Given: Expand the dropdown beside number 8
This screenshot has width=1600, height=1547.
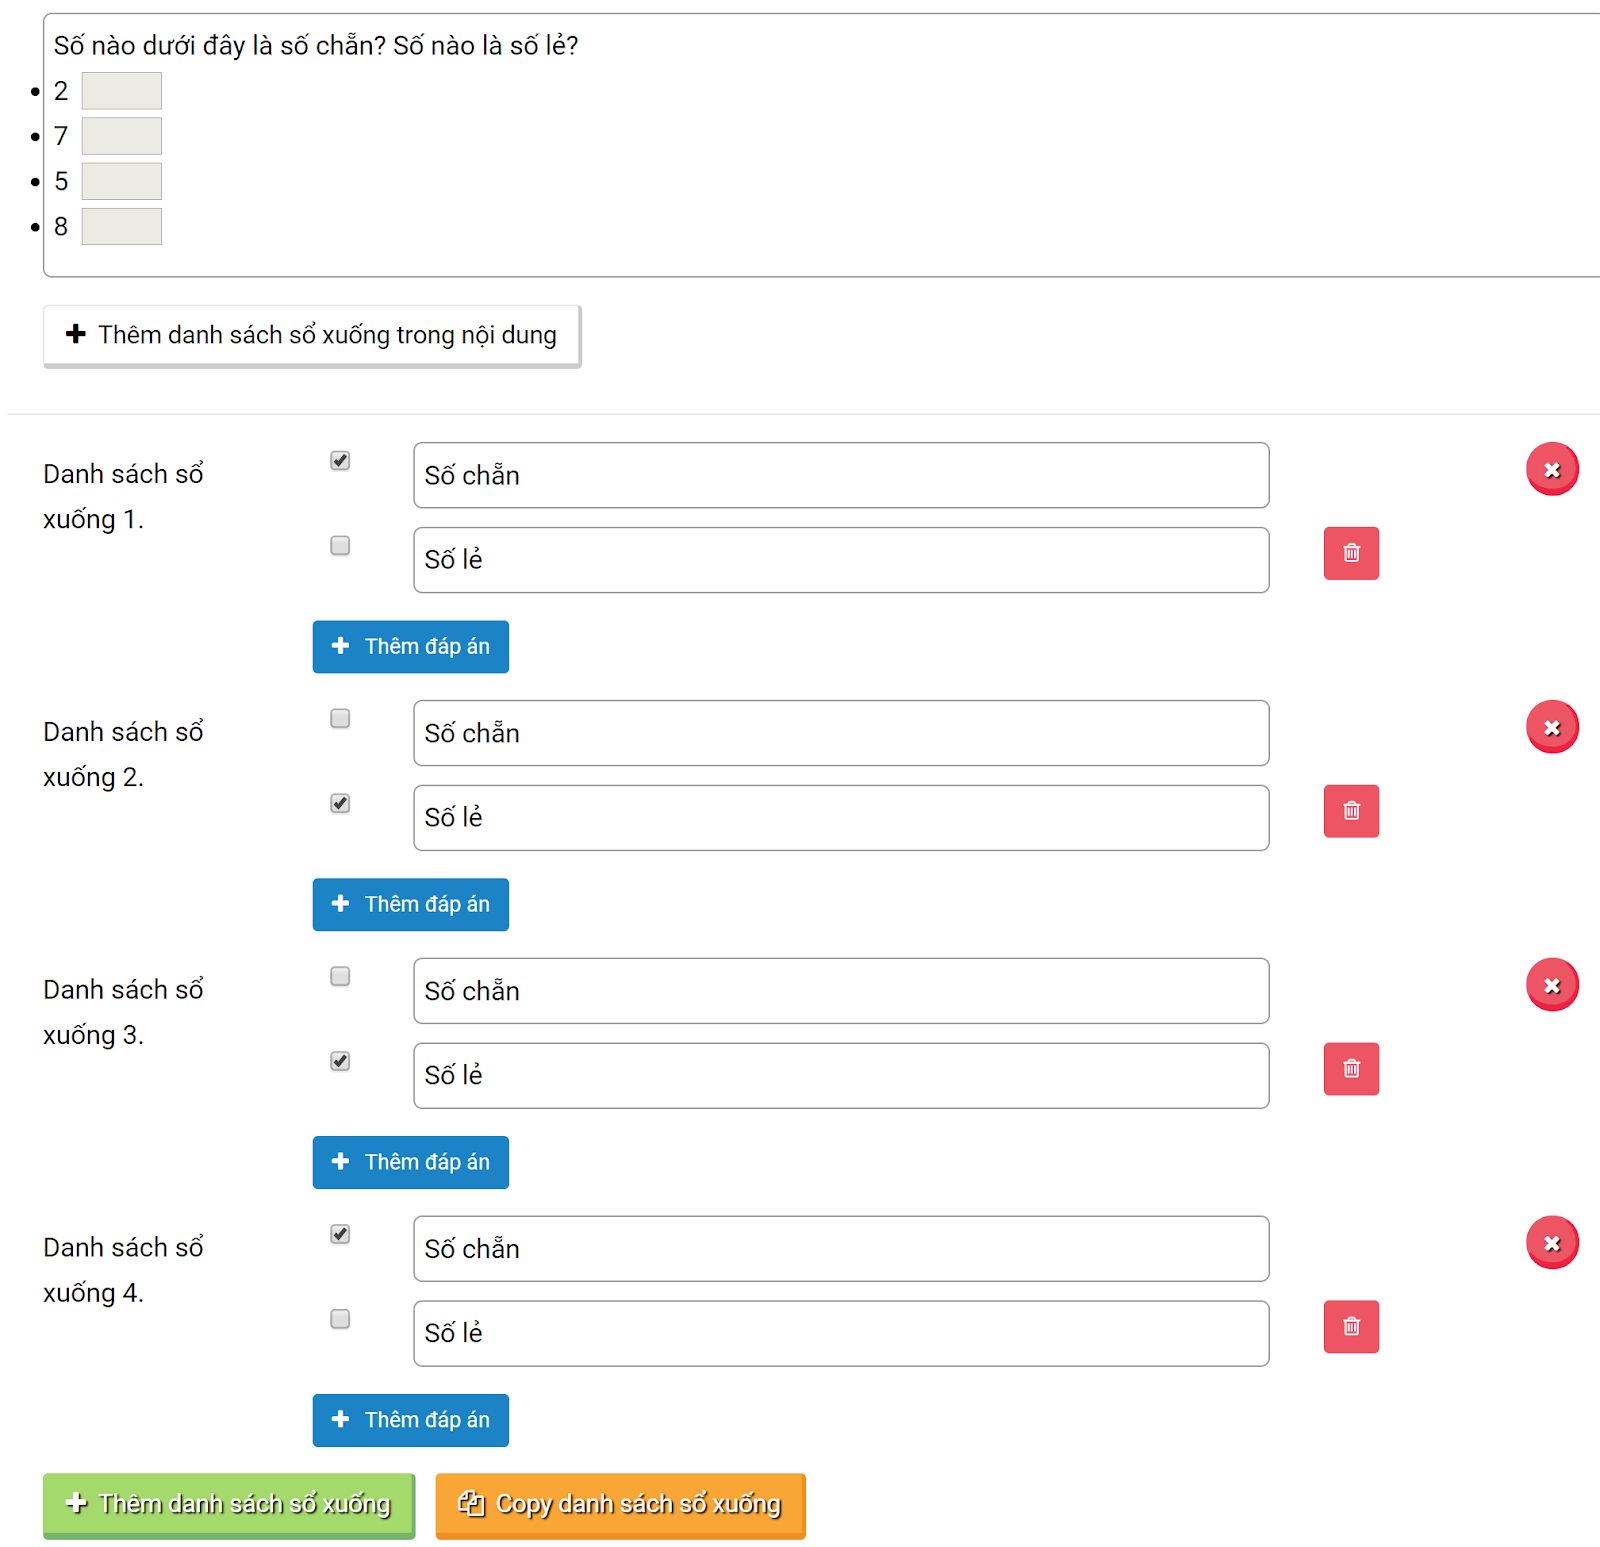Looking at the screenshot, I should [x=121, y=227].
